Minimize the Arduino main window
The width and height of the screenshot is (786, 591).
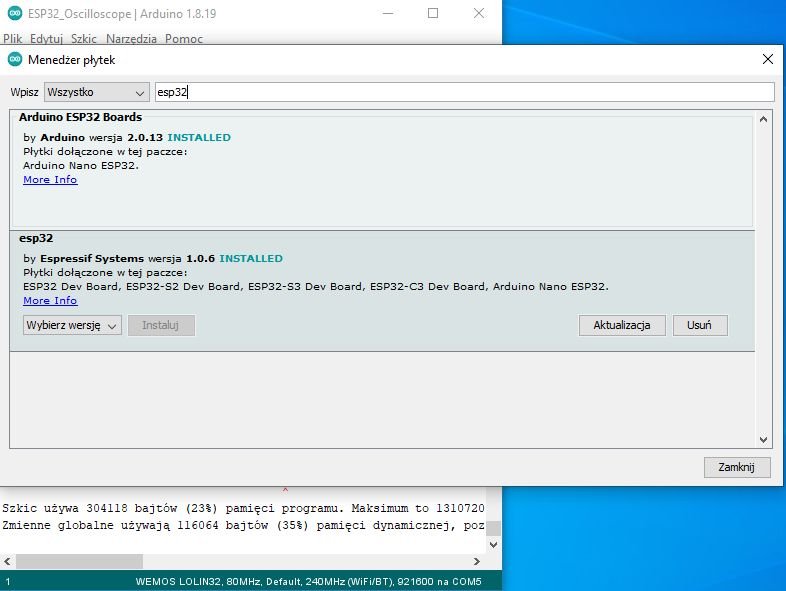[x=388, y=14]
